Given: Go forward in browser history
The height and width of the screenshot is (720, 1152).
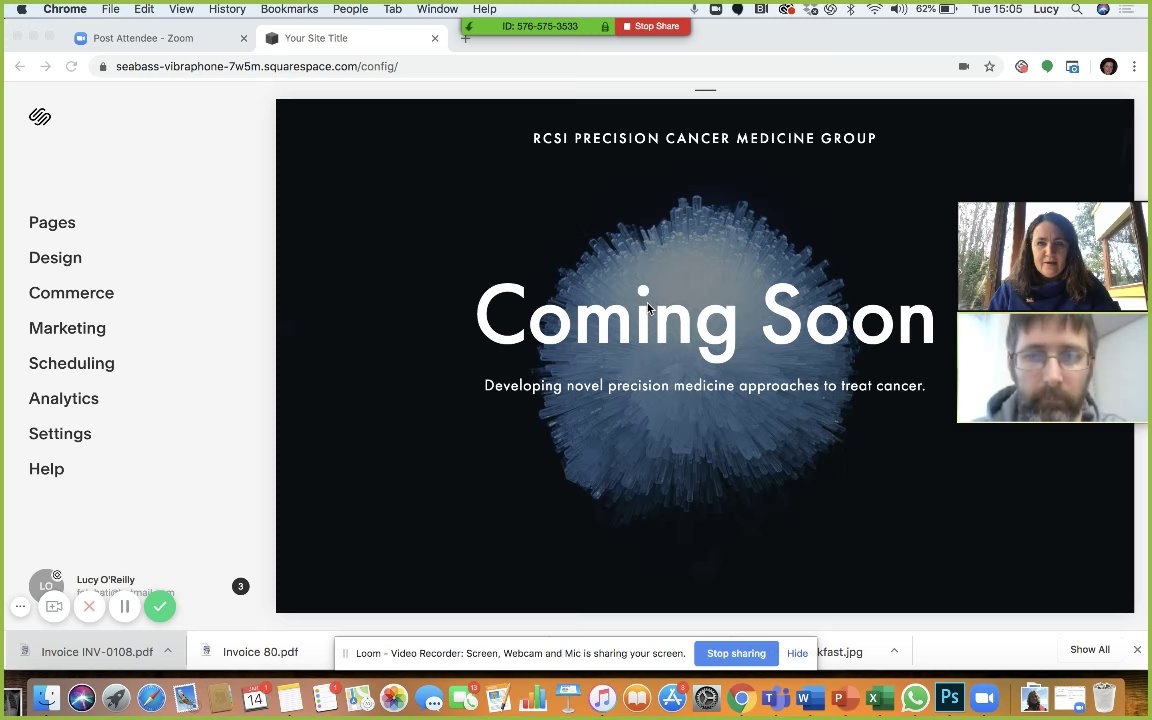Looking at the screenshot, I should [x=46, y=66].
